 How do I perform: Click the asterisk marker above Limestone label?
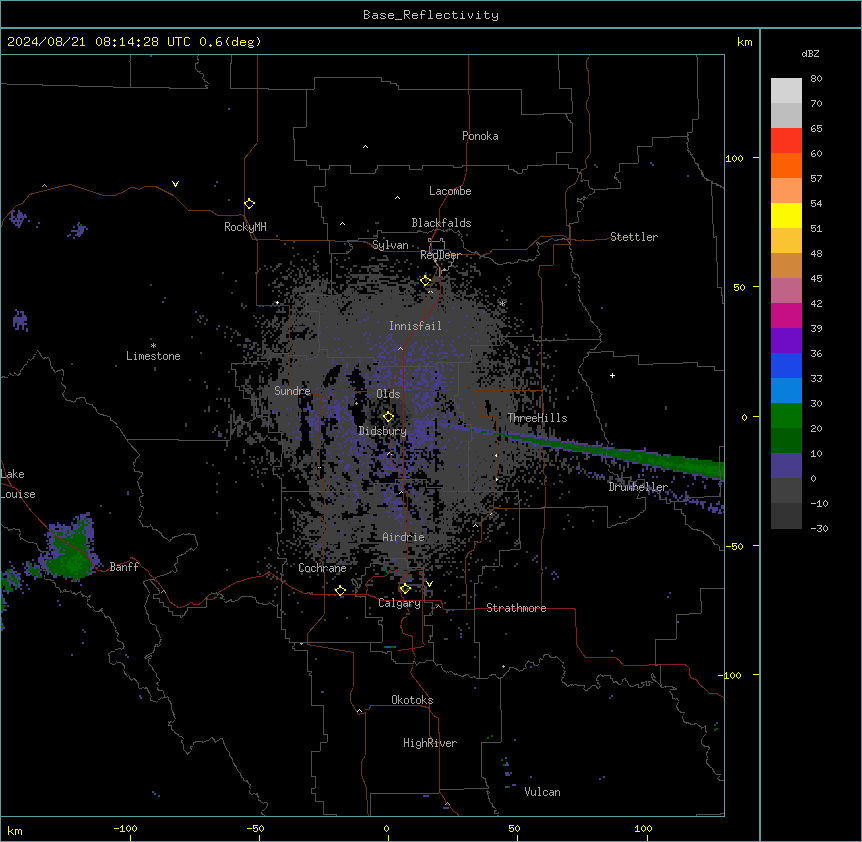[x=153, y=346]
